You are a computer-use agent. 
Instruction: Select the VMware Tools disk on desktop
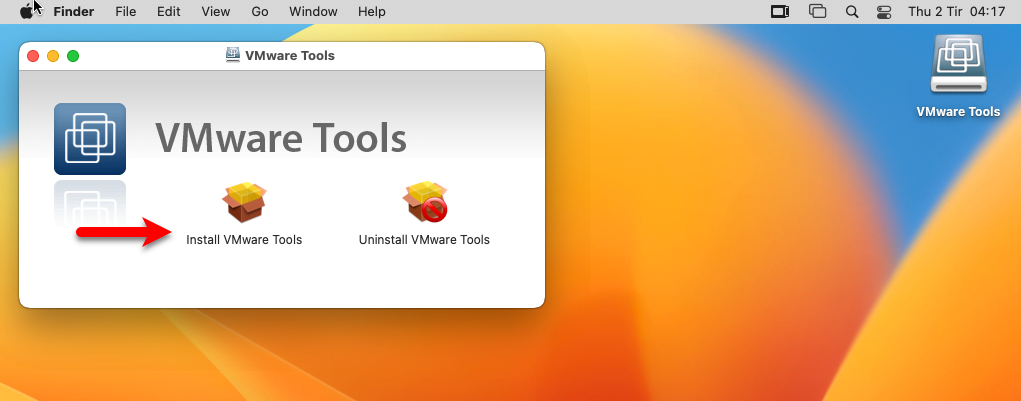point(958,64)
